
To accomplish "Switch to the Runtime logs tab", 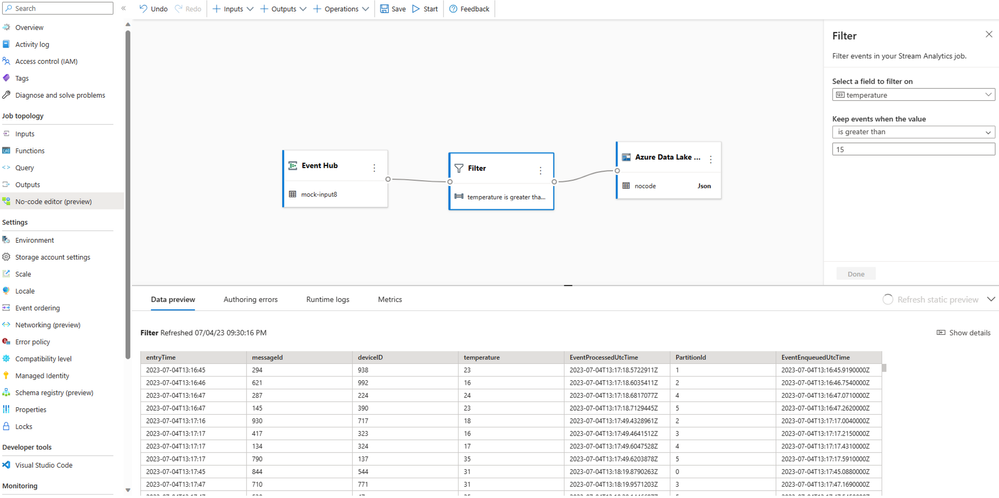I will pos(327,299).
